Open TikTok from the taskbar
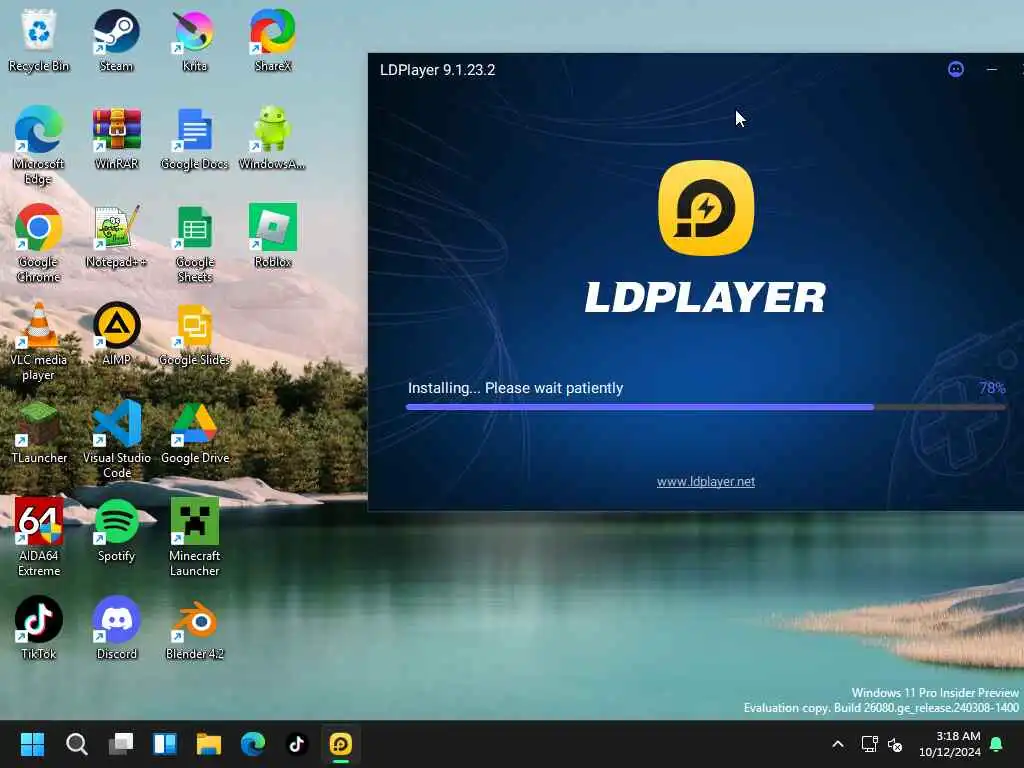Image resolution: width=1024 pixels, height=768 pixels. (297, 744)
